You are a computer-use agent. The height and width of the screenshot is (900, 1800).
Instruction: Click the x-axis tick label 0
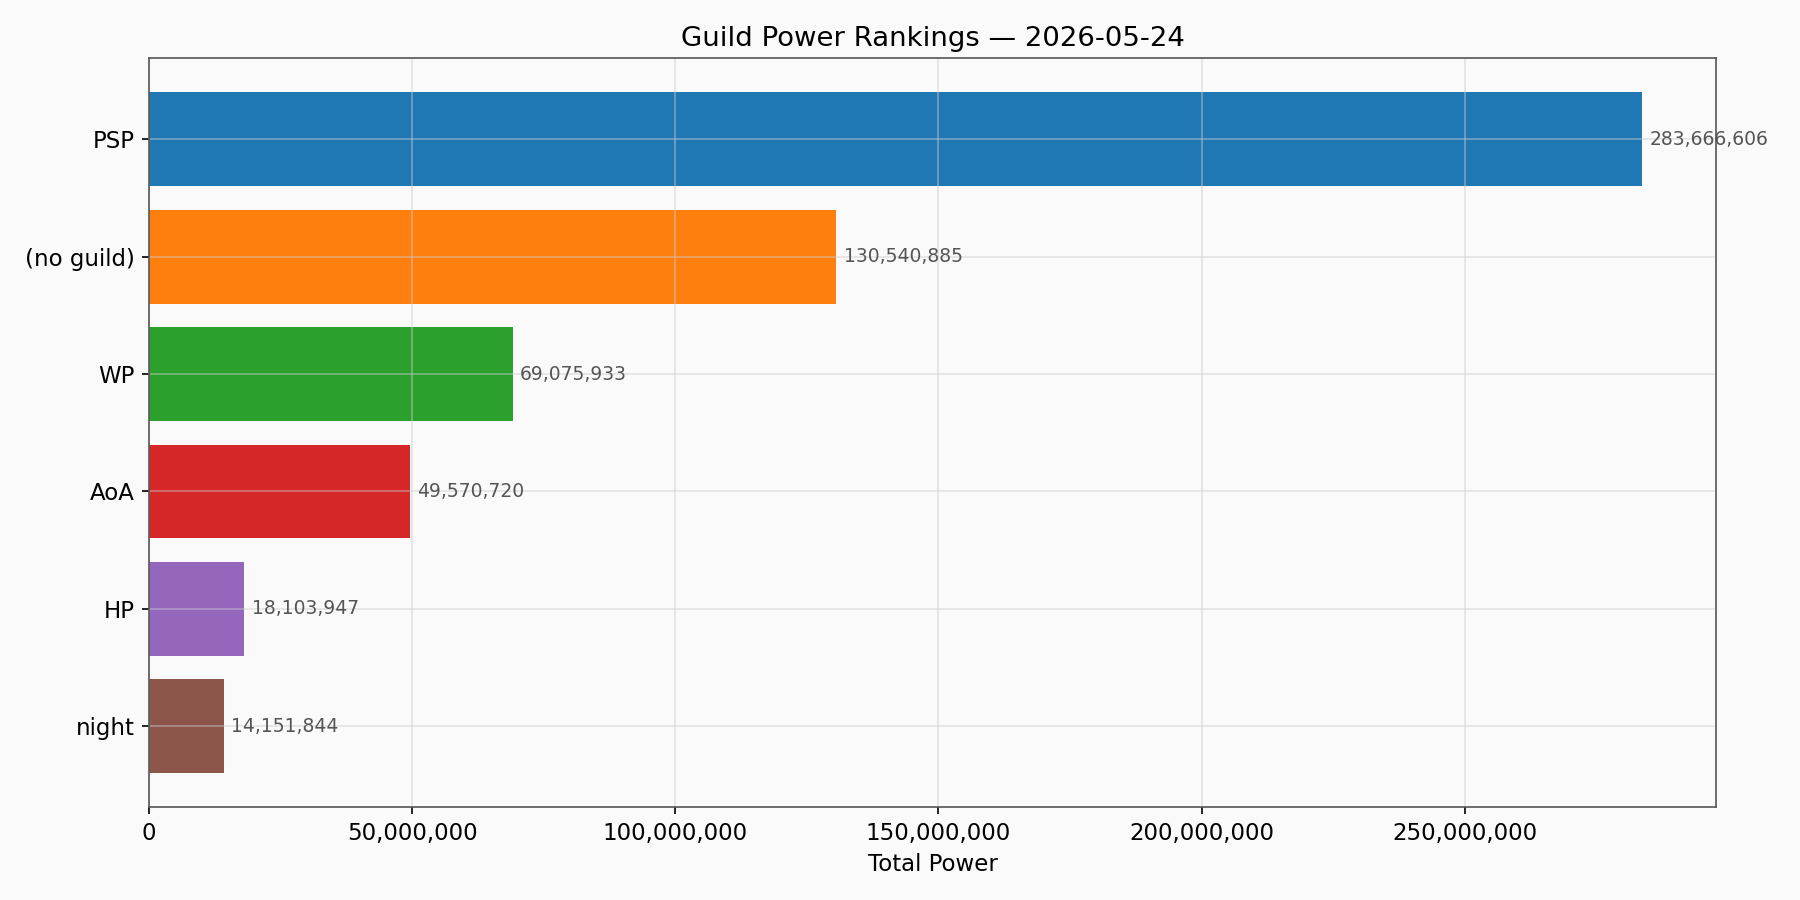(149, 832)
